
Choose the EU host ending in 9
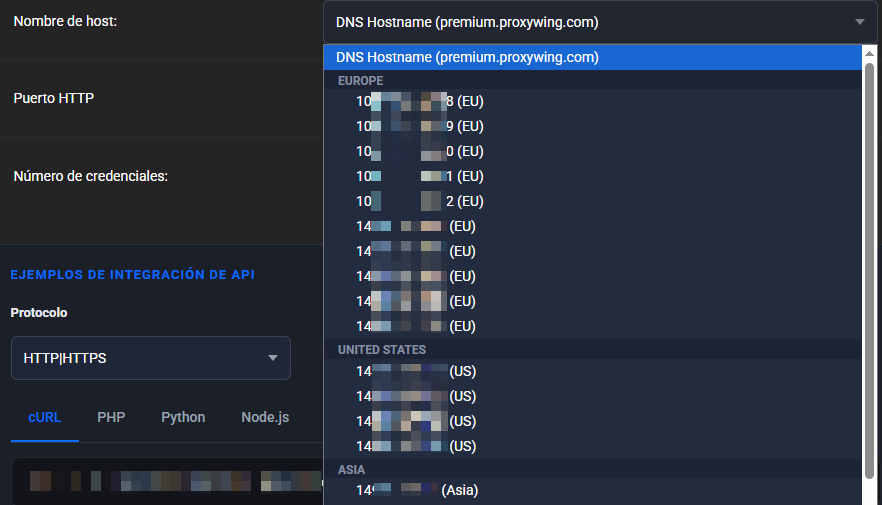(592, 126)
